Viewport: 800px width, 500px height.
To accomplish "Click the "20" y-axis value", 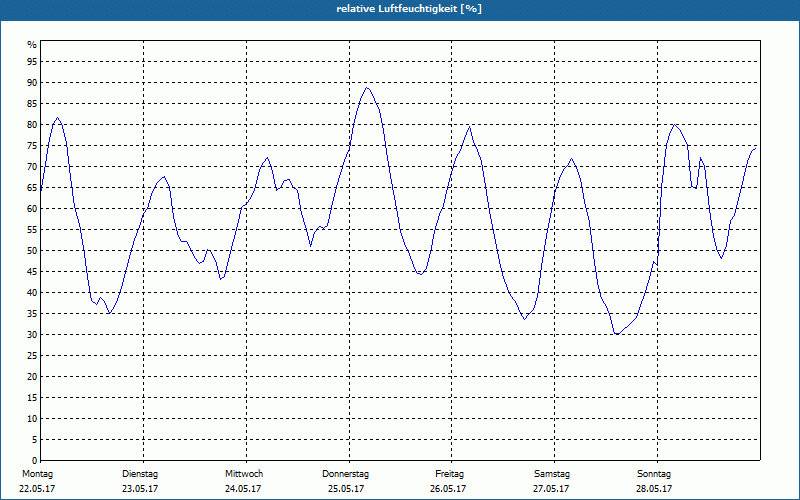I will (x=32, y=377).
